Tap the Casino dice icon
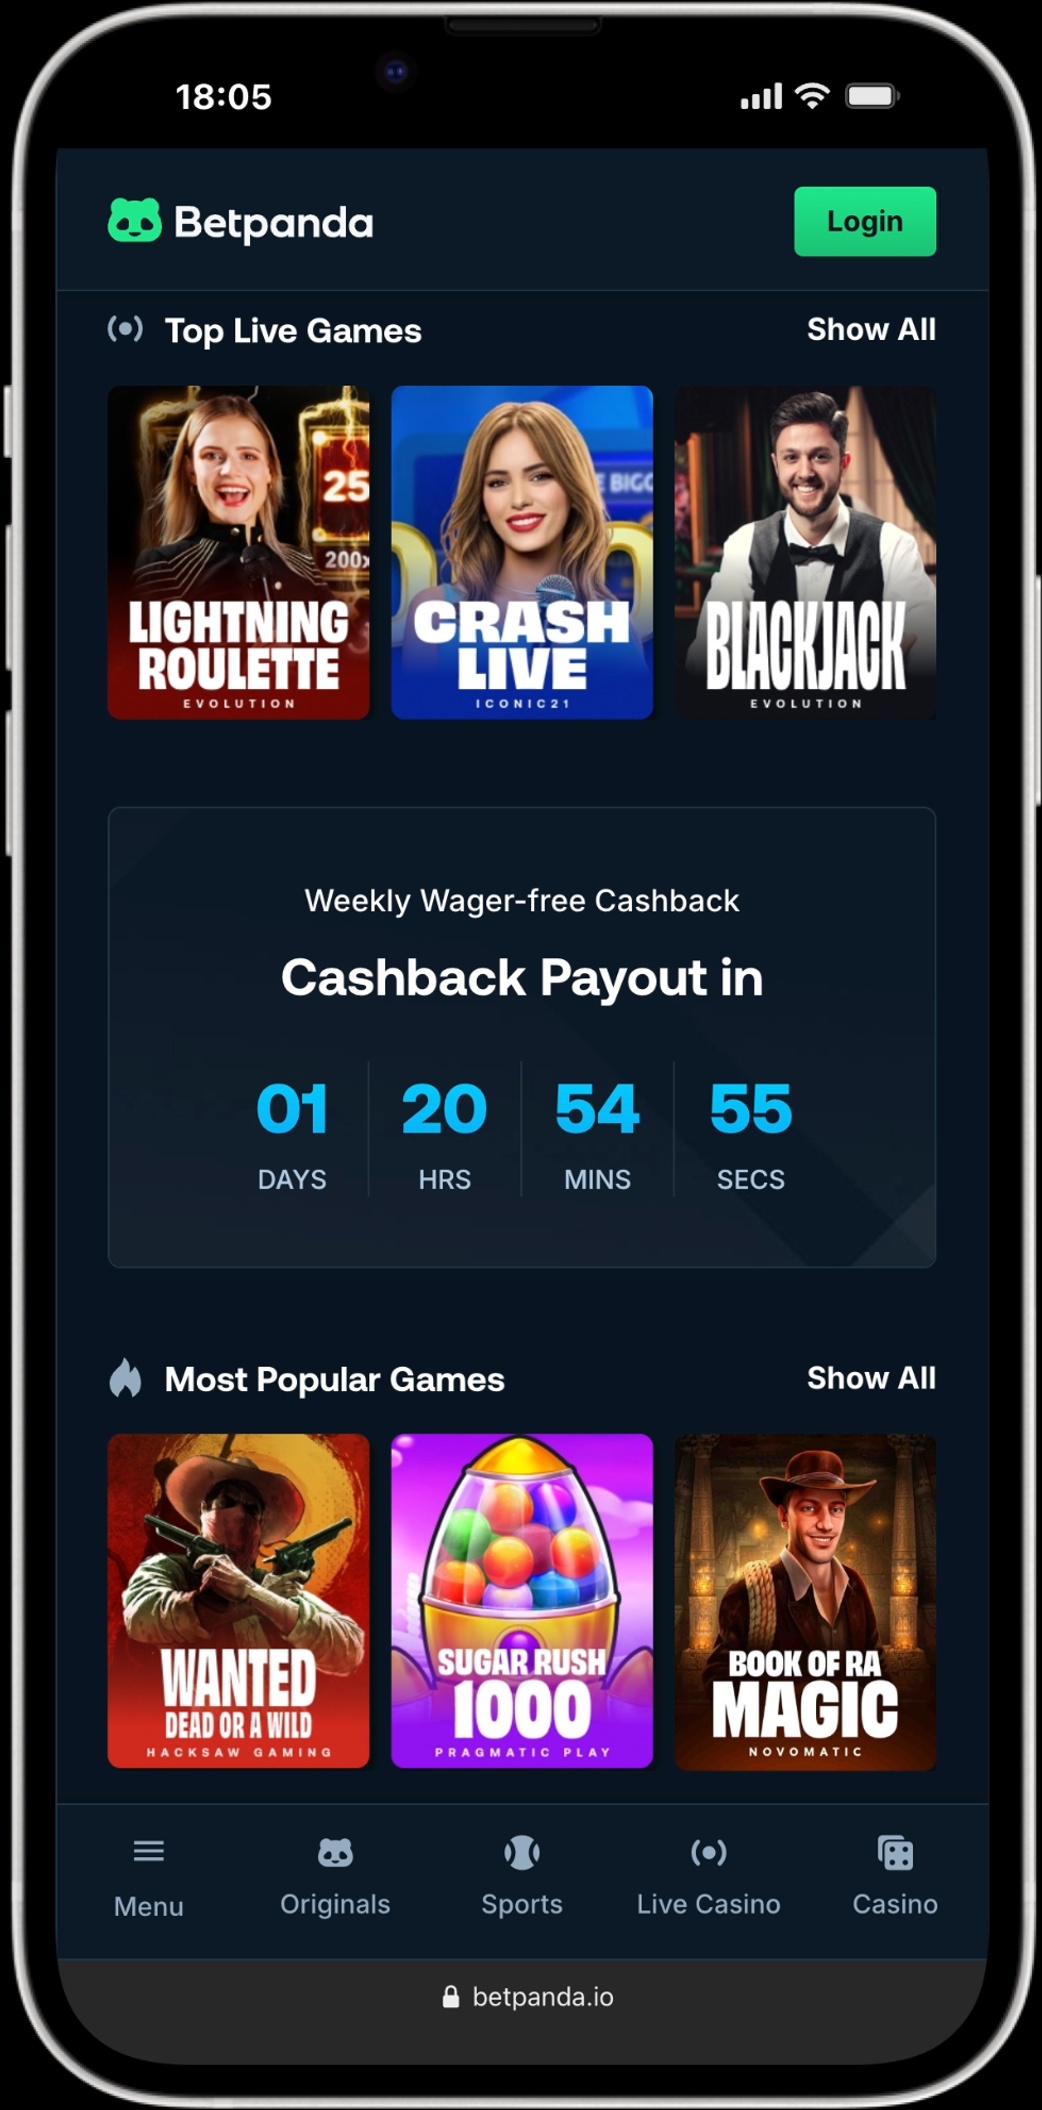Screen dimensions: 1042x2110 tap(895, 1853)
